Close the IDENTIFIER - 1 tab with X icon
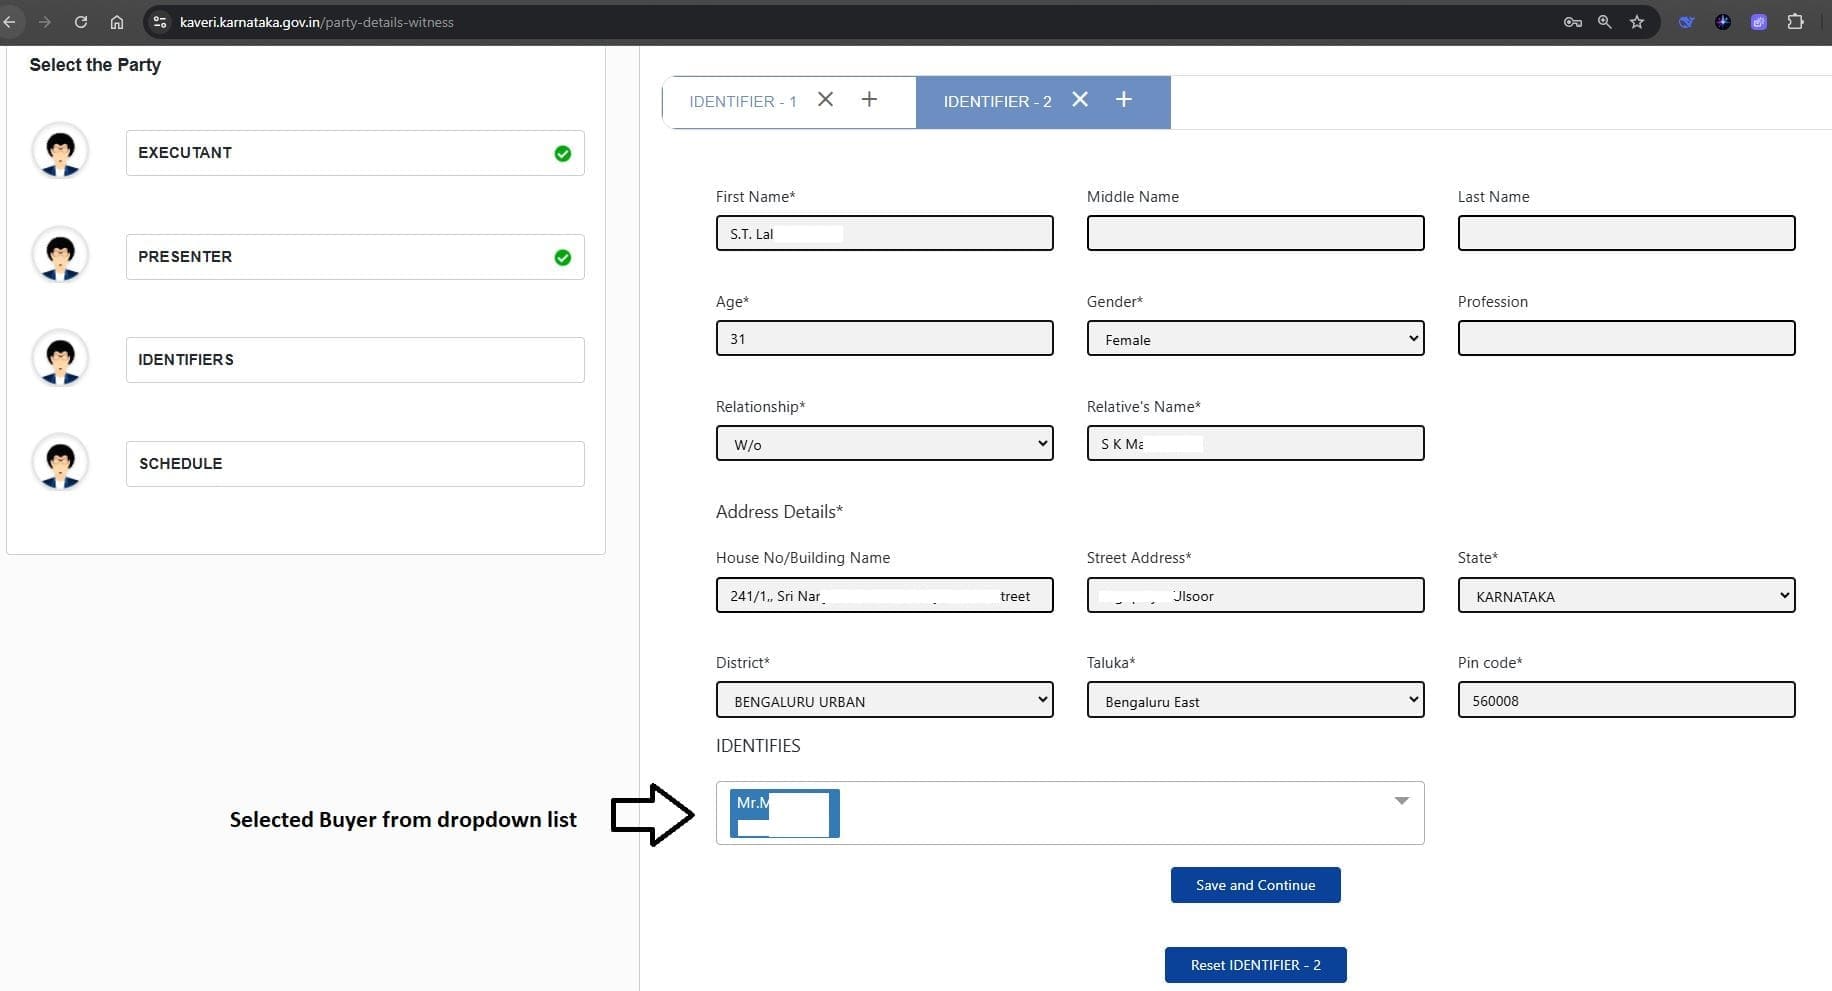The width and height of the screenshot is (1832, 991). [825, 99]
